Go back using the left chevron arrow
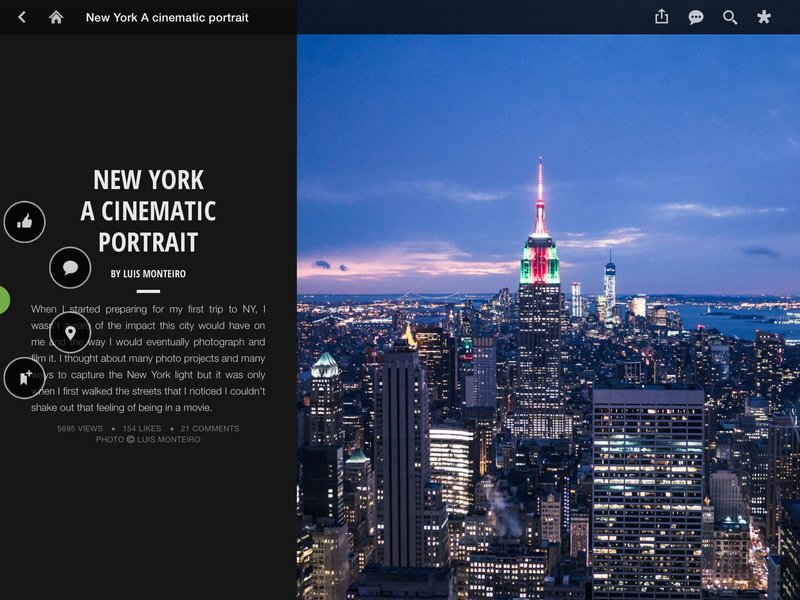The image size is (800, 600). click(x=21, y=17)
